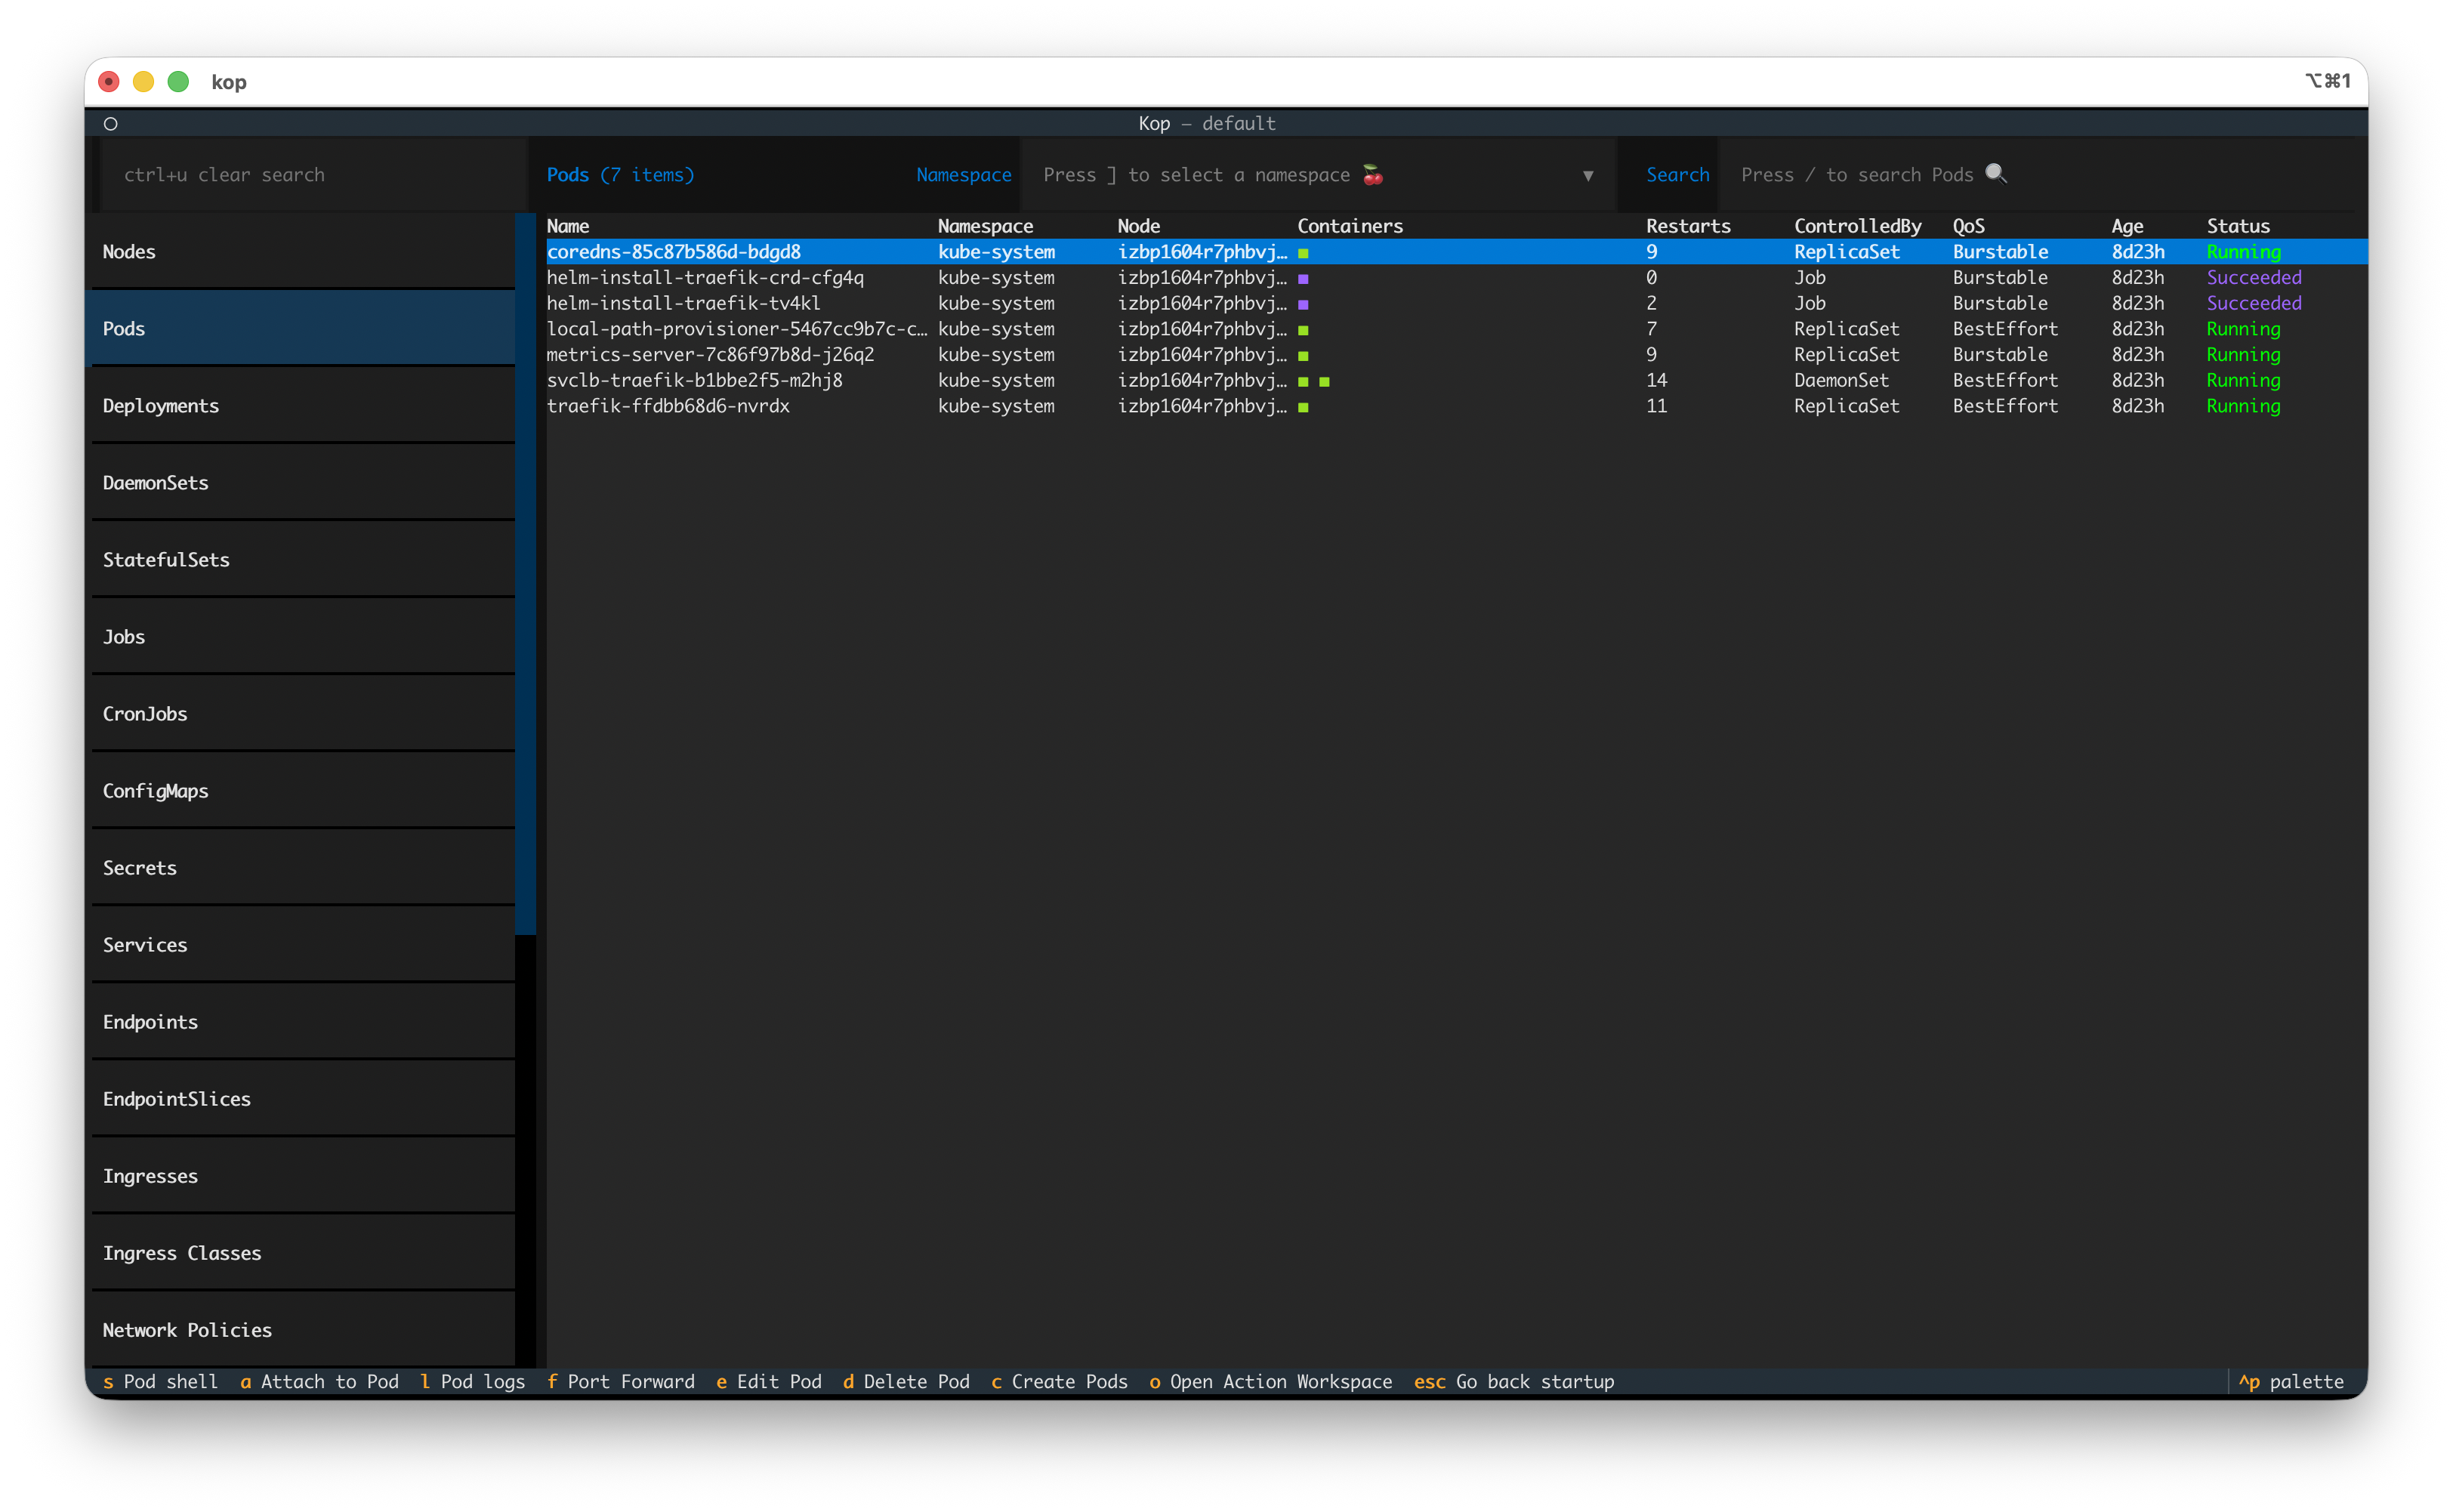Image resolution: width=2453 pixels, height=1512 pixels.
Task: Select traefik-ffdbb68d6-nvrdx pod row
Action: [1456, 407]
